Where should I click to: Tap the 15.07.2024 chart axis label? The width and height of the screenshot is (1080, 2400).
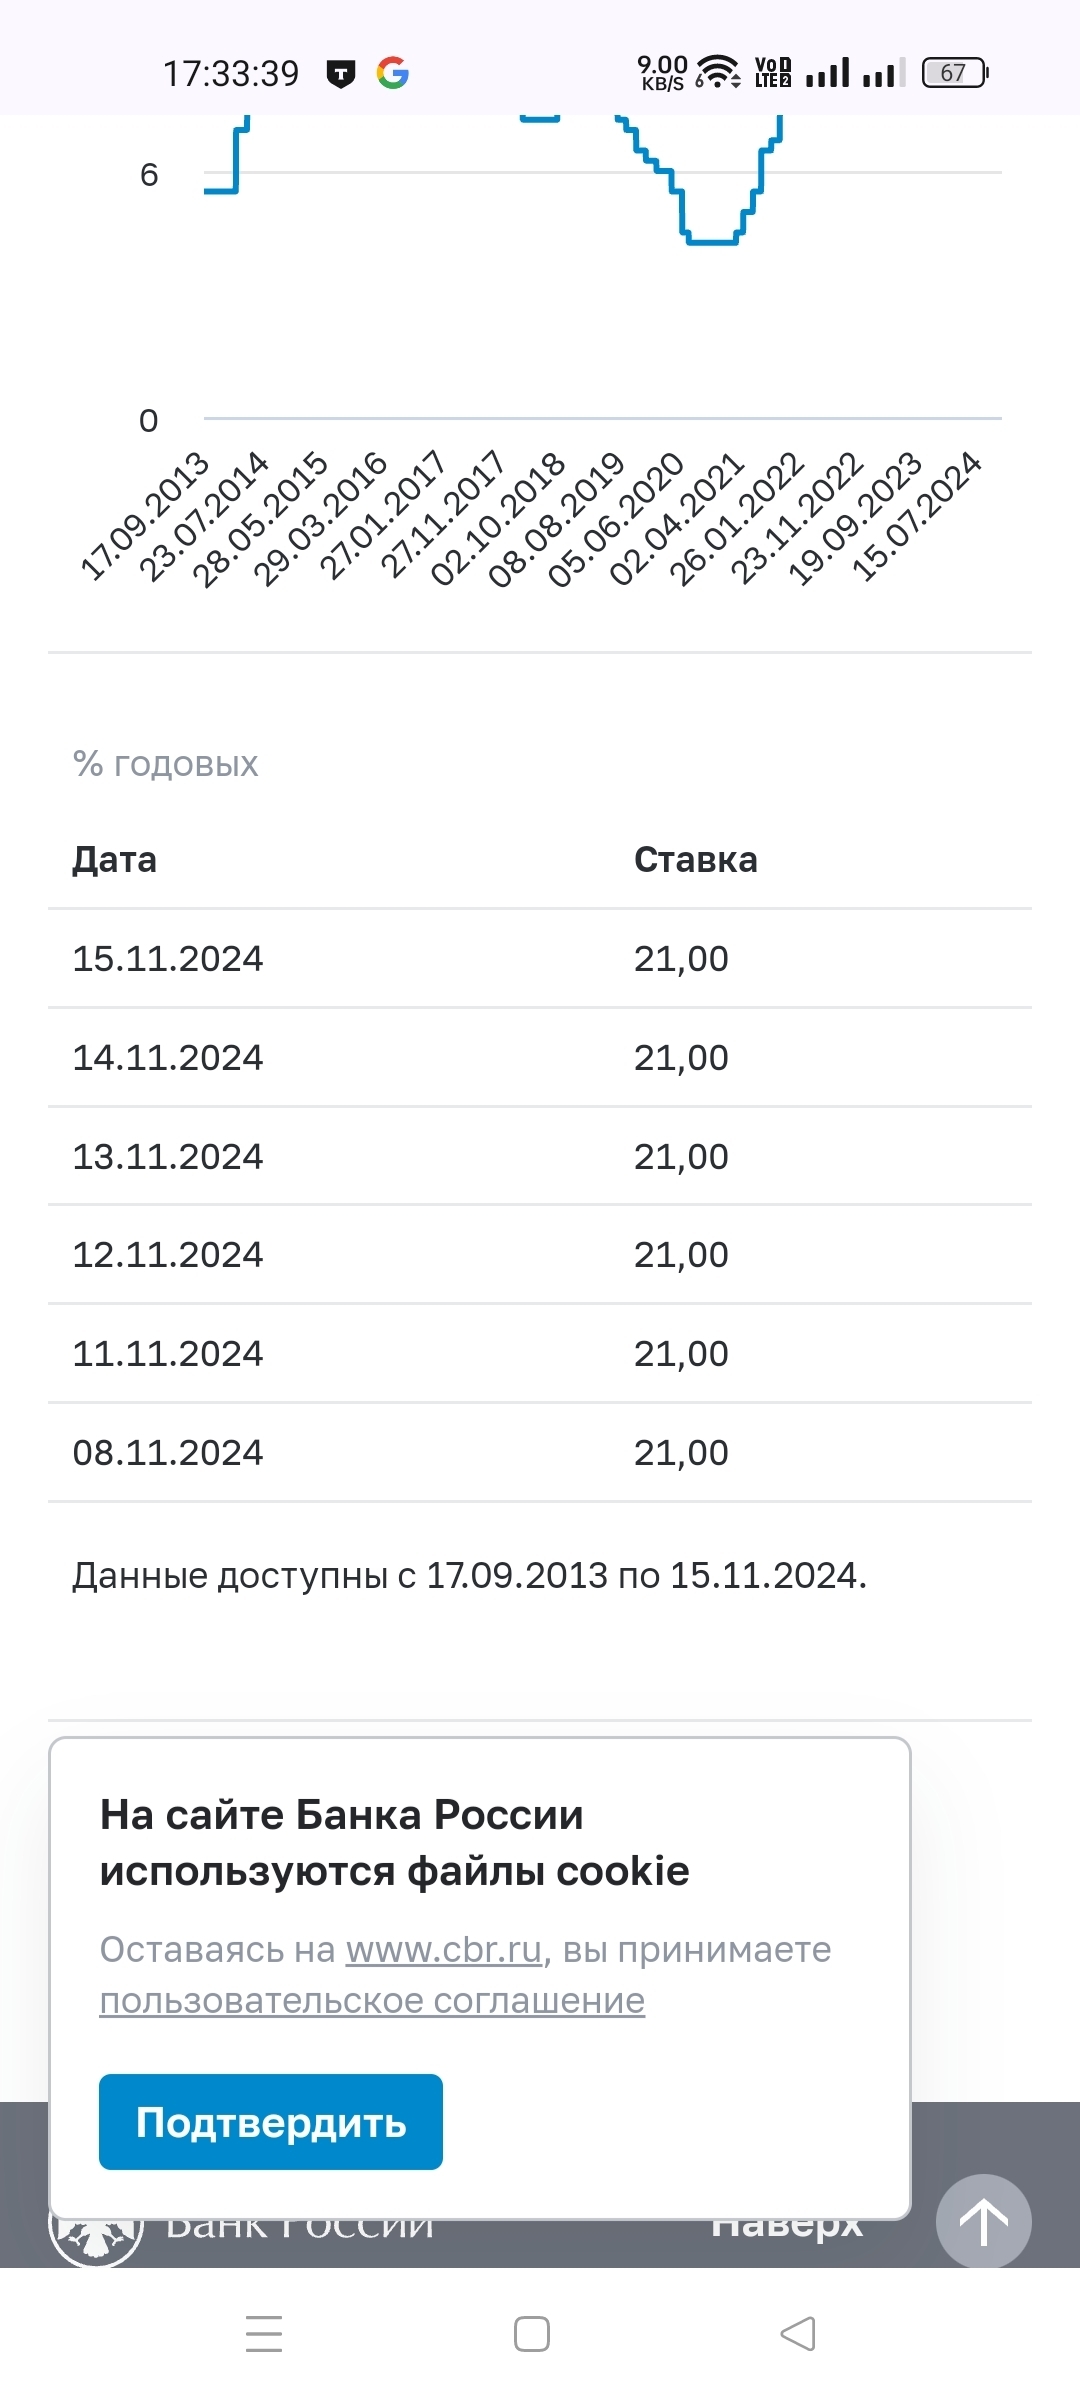917,516
